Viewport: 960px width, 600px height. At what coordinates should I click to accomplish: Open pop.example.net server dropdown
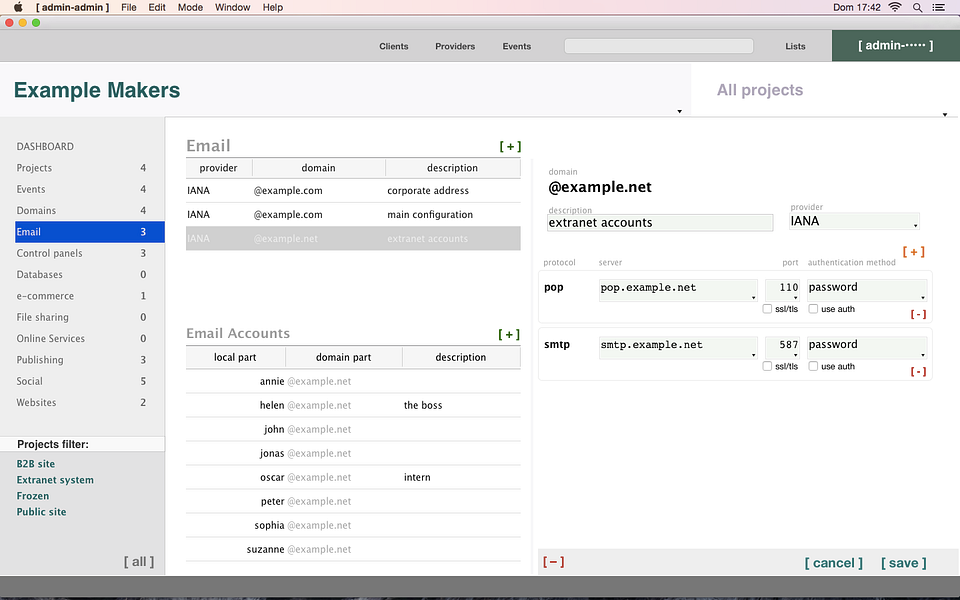click(x=678, y=290)
